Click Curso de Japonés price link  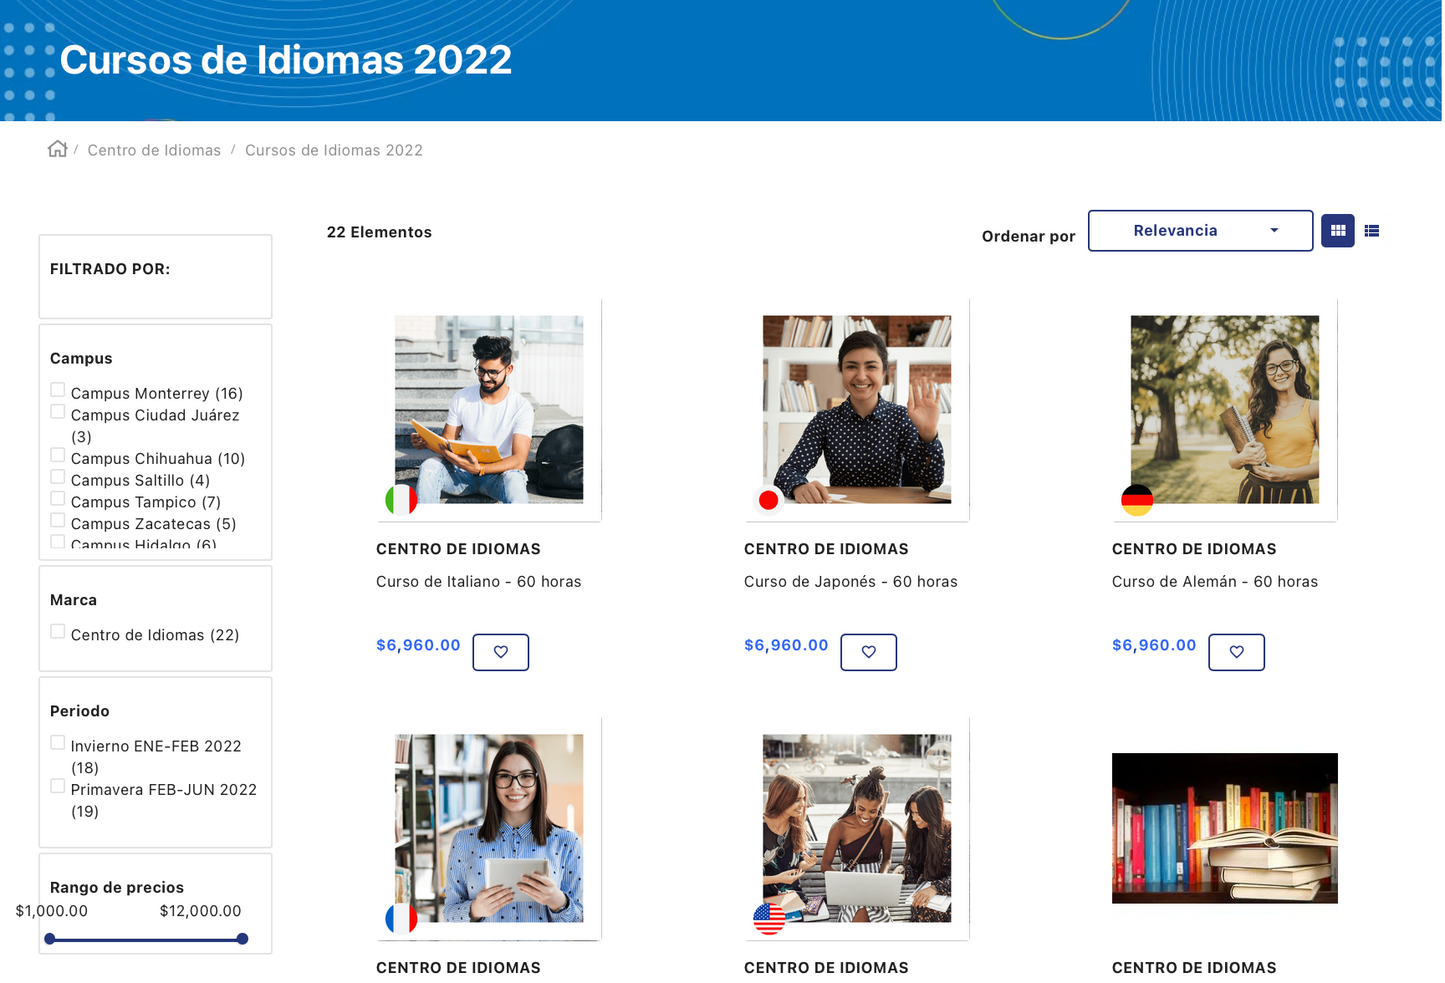click(786, 645)
